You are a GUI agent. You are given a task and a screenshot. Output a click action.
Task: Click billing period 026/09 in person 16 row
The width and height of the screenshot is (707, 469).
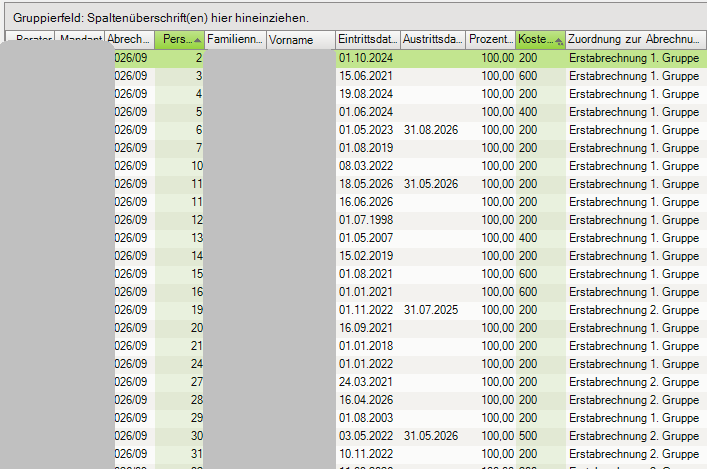click(x=131, y=292)
